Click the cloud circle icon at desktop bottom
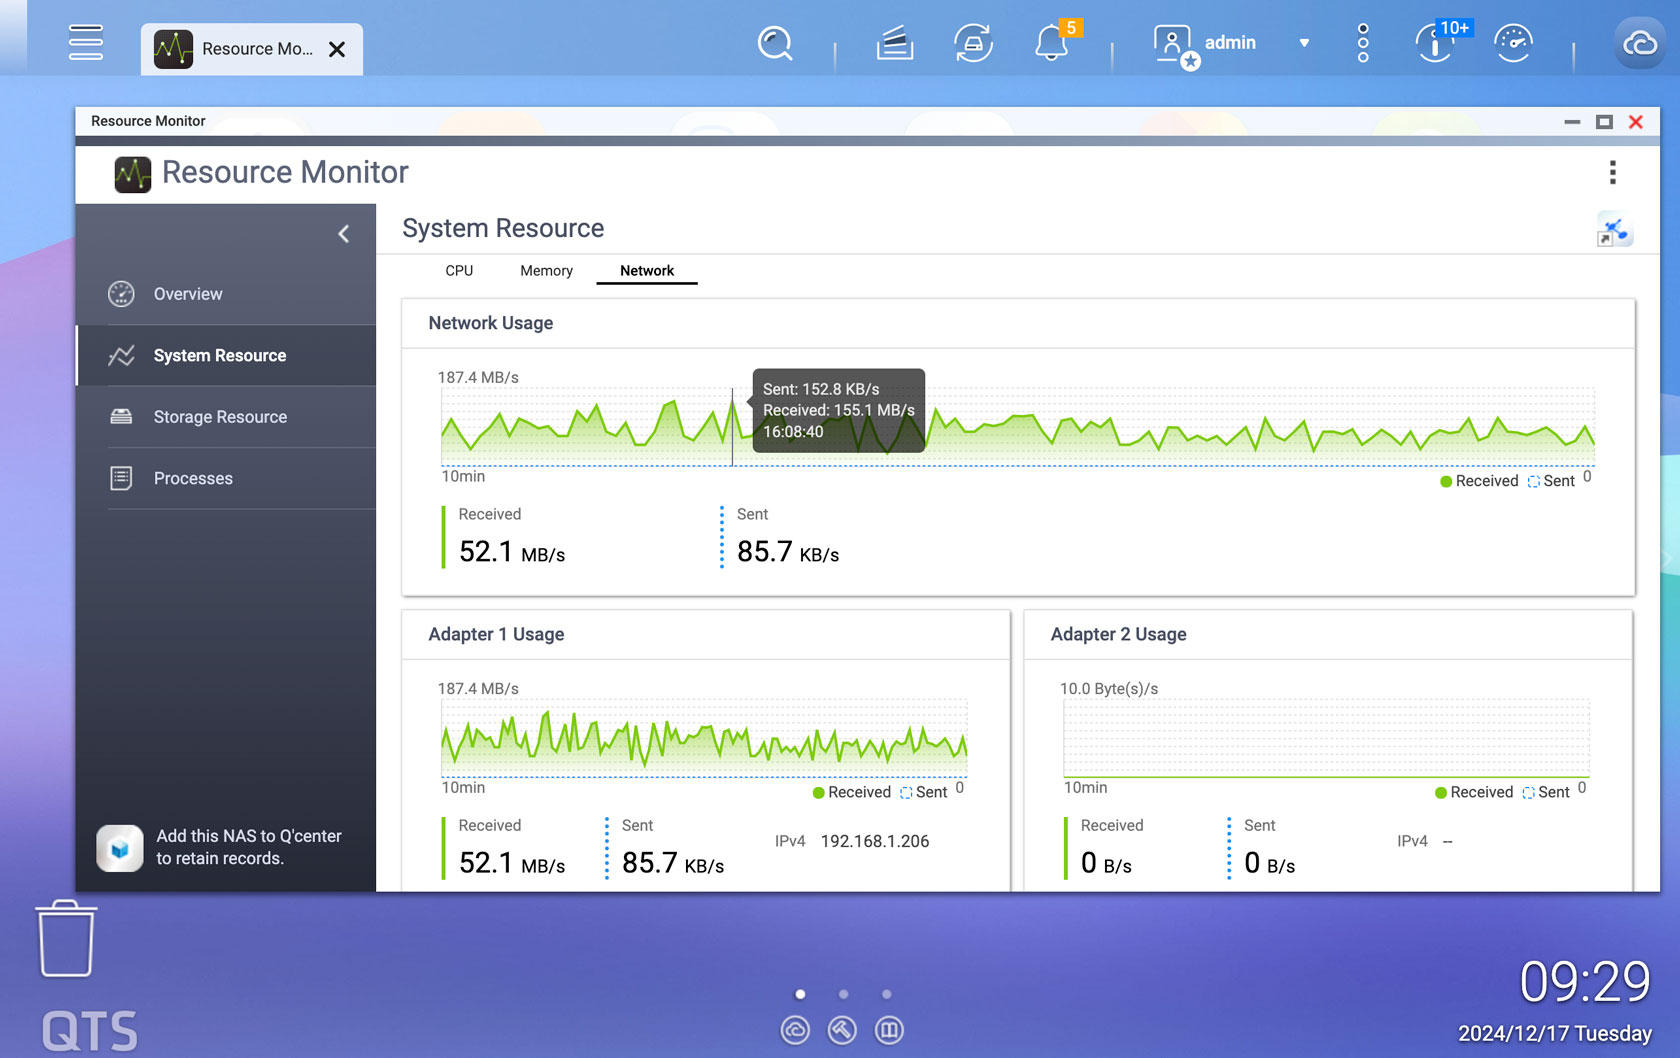This screenshot has width=1680, height=1058. [795, 1030]
